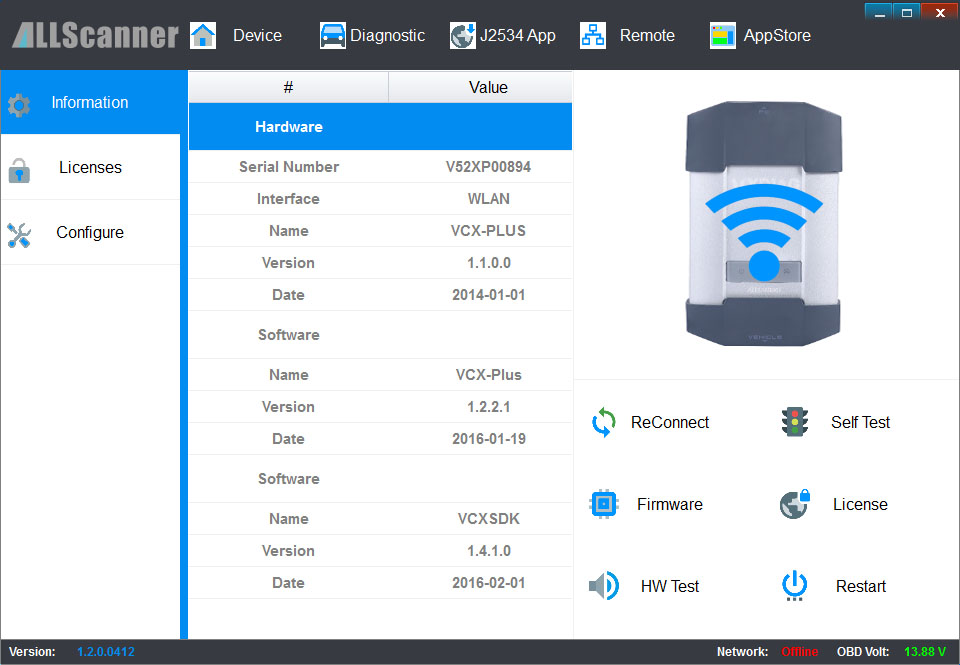Select serial number value V52XP00894

coord(488,167)
